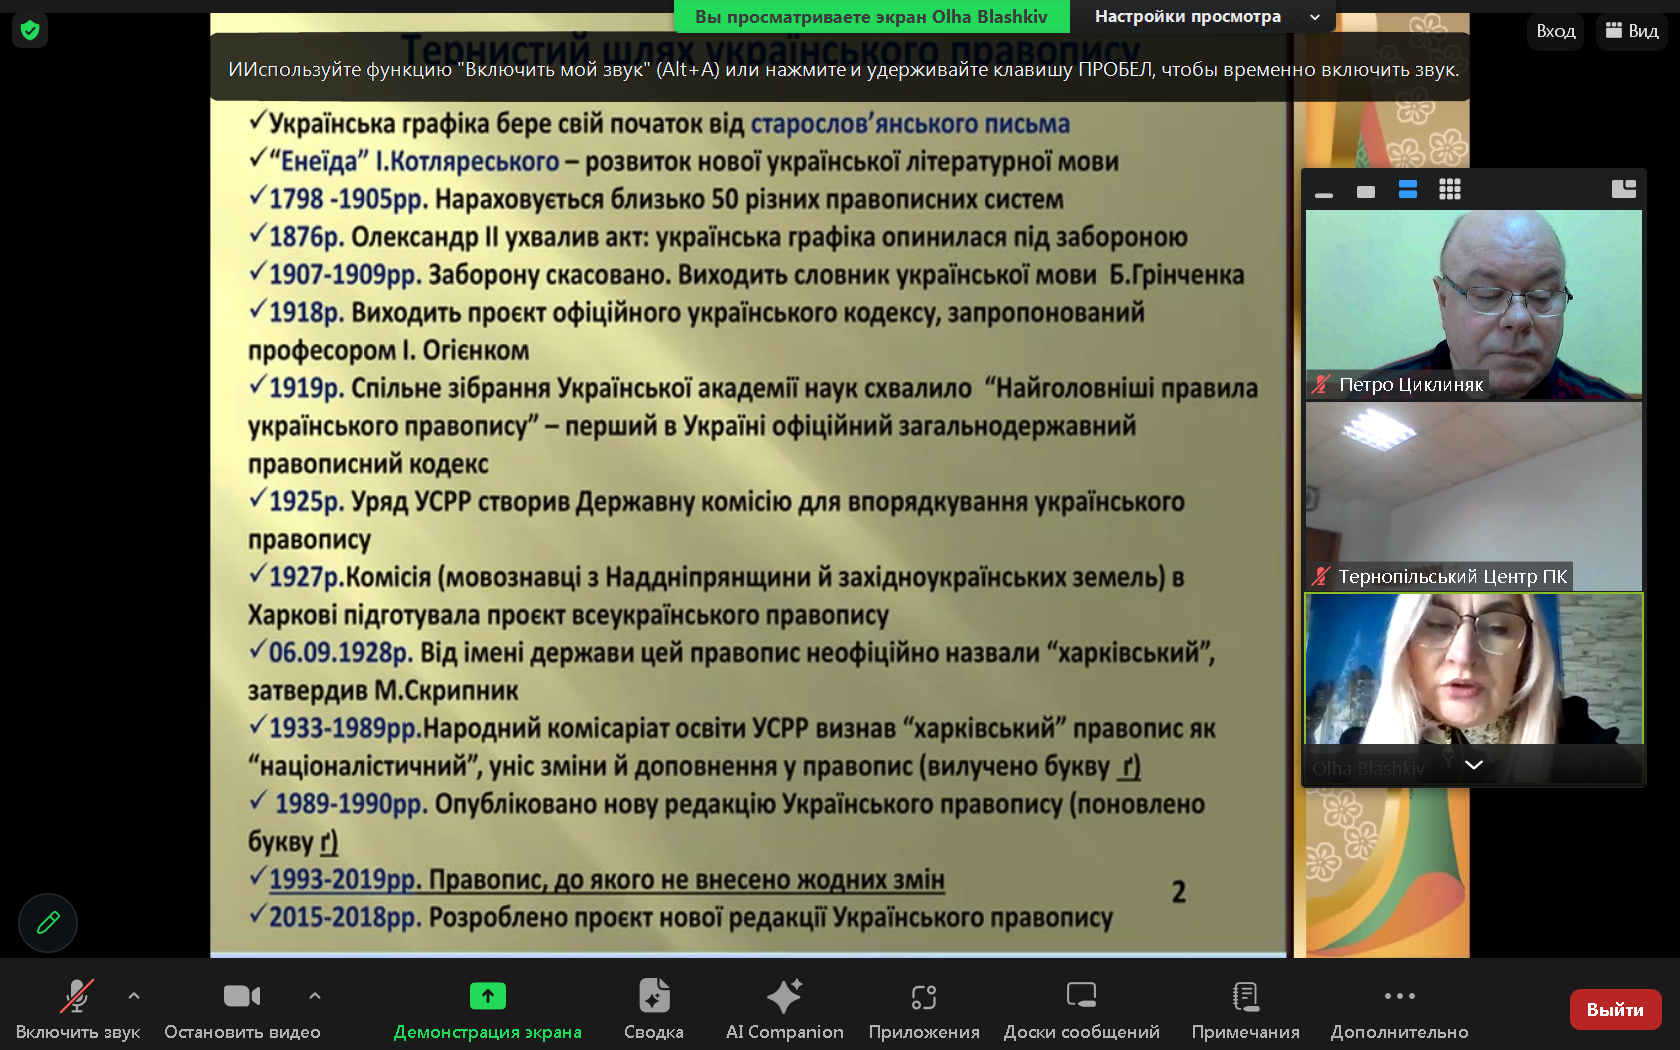1680x1050 pixels.
Task: Start Демонстрация экрана screen share
Action: (x=488, y=1009)
